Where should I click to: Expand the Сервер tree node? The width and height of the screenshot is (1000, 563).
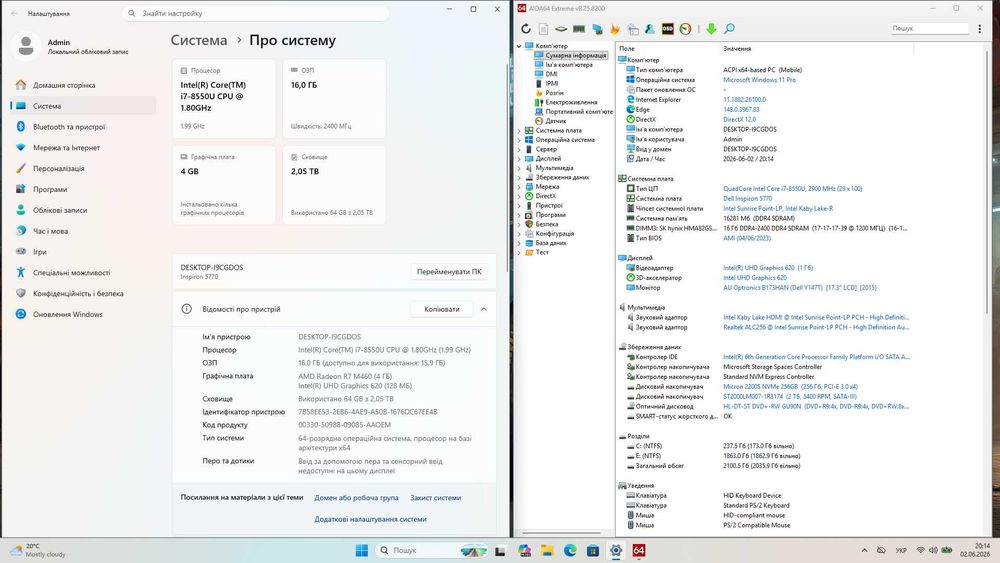[x=519, y=149]
